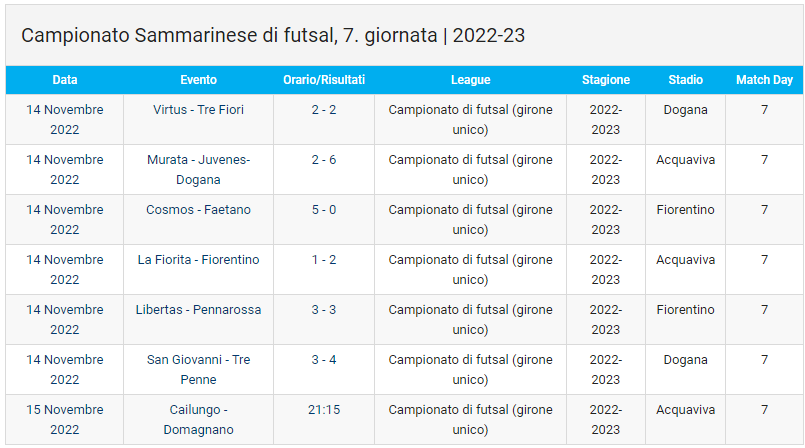Click the 5 - 0 result

(x=323, y=210)
